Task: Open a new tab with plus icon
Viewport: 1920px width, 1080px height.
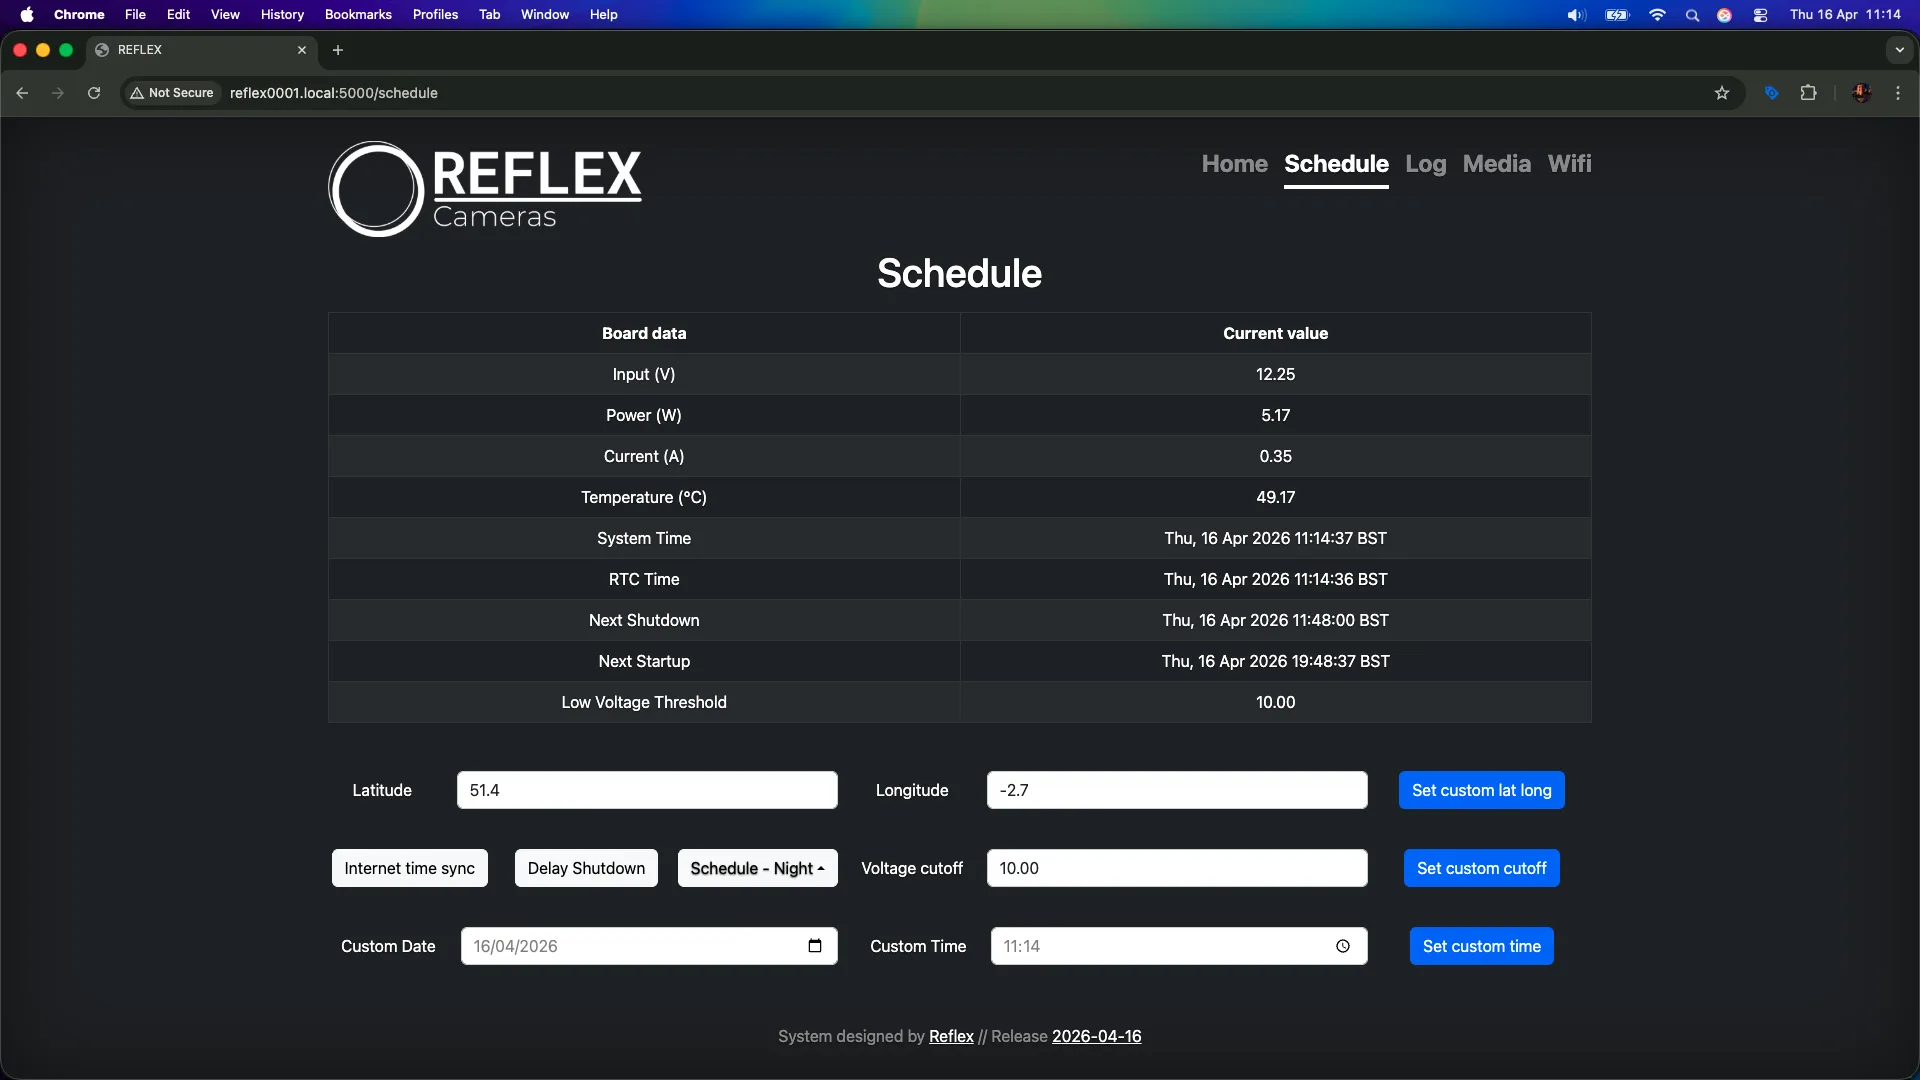Action: point(338,50)
